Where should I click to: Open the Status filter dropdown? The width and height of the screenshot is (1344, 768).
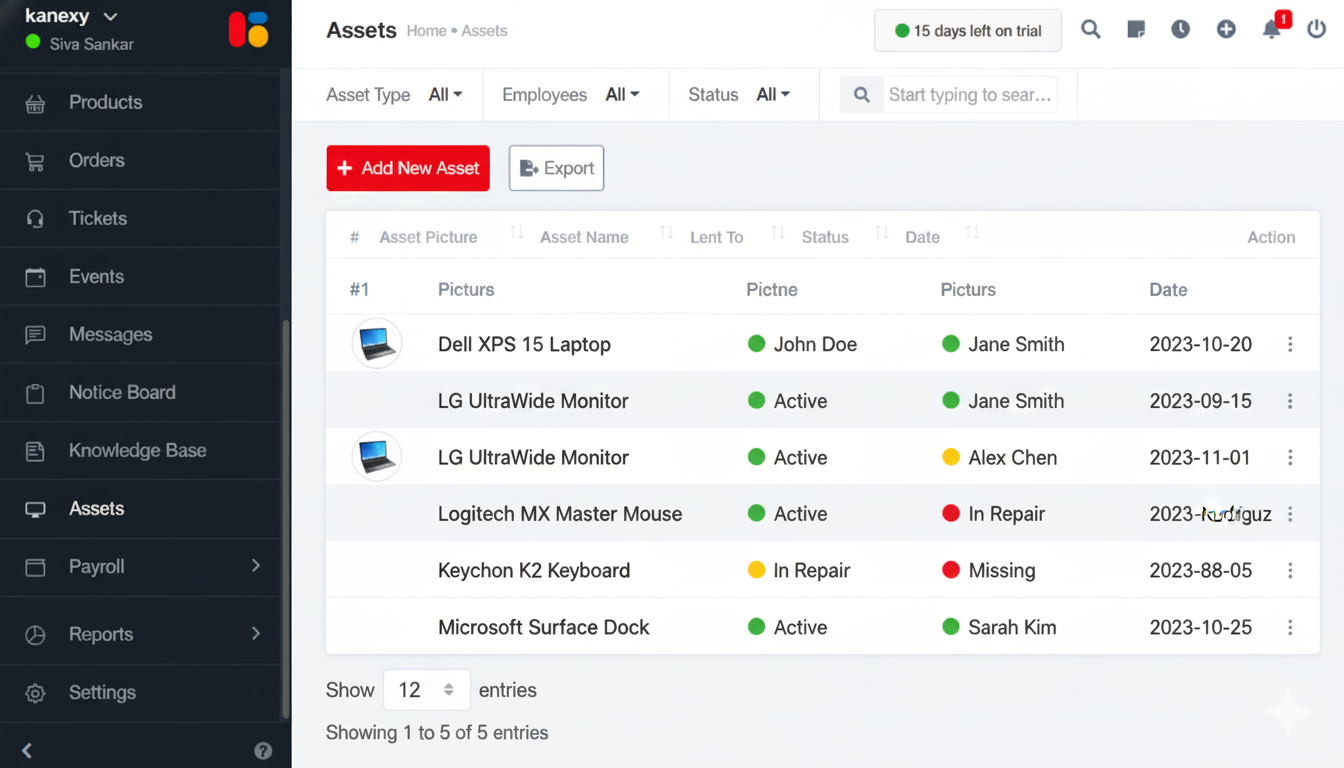point(772,94)
